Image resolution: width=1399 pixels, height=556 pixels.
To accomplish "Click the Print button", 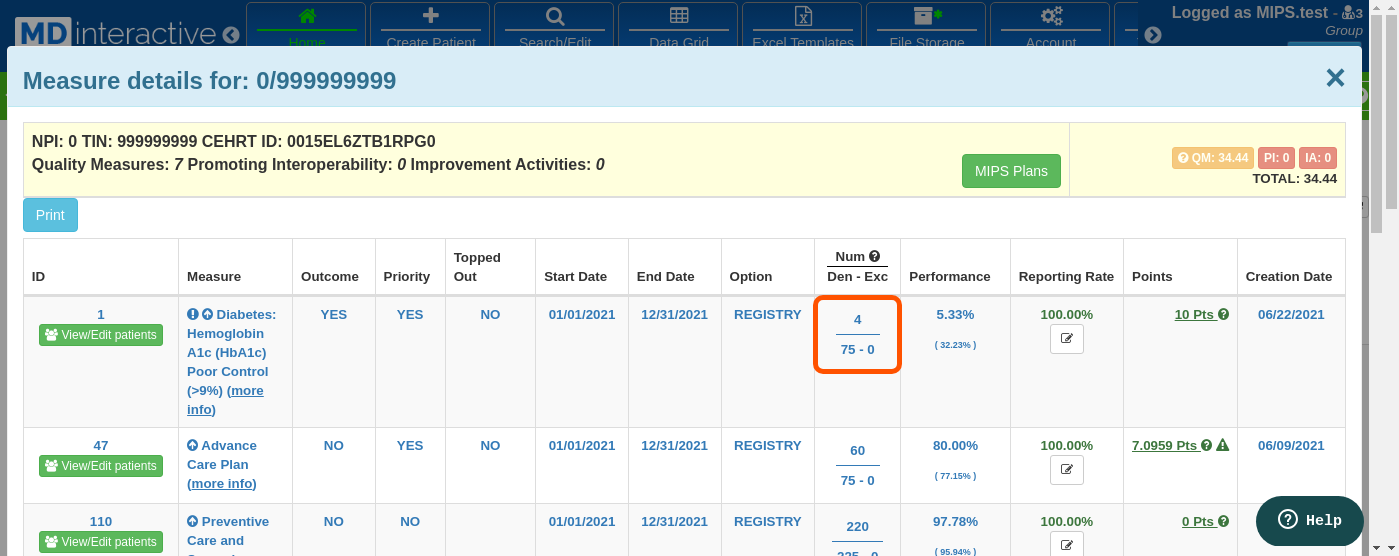I will pos(50,215).
